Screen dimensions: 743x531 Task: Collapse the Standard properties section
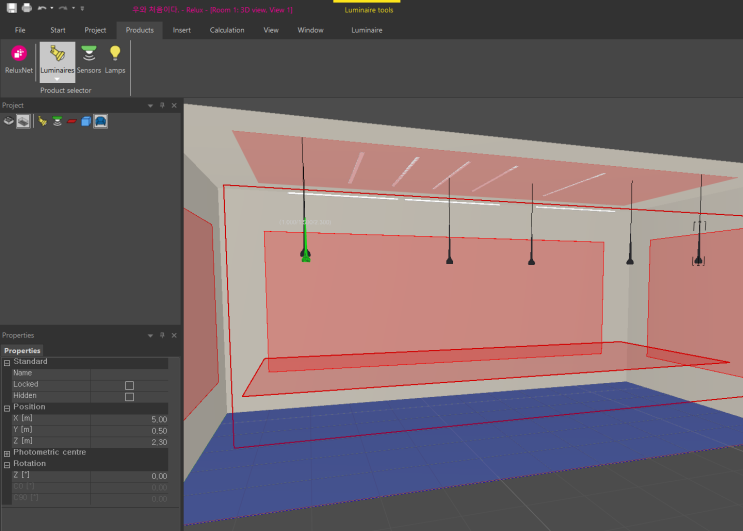click(x=7, y=362)
